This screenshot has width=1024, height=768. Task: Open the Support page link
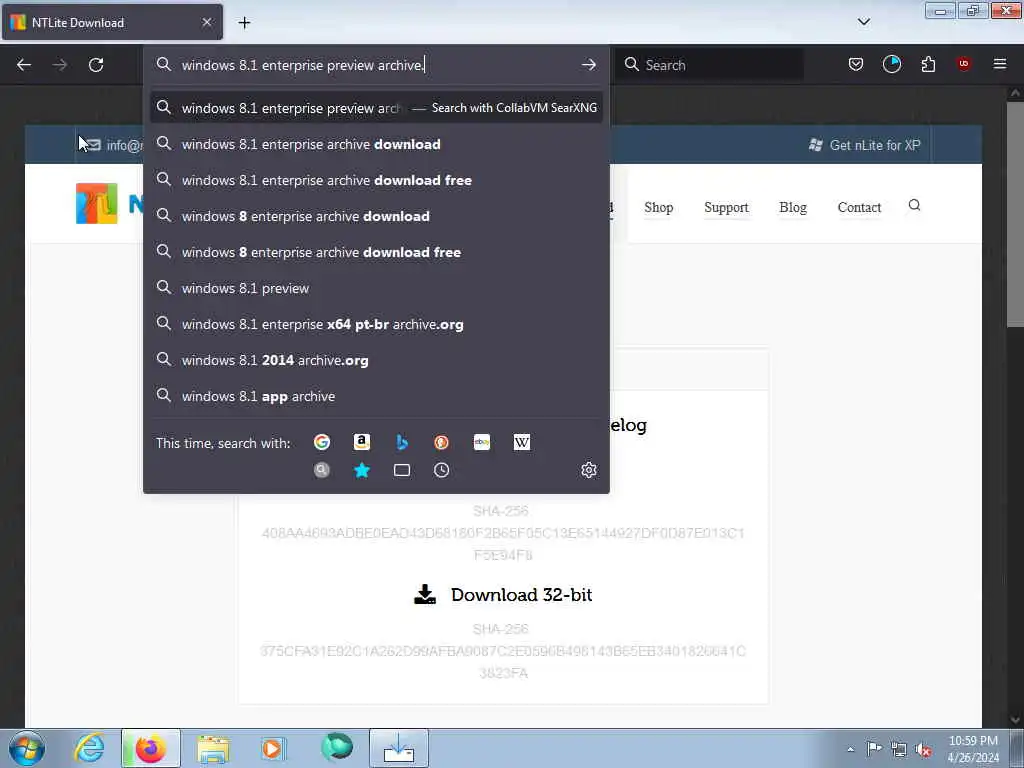click(726, 207)
